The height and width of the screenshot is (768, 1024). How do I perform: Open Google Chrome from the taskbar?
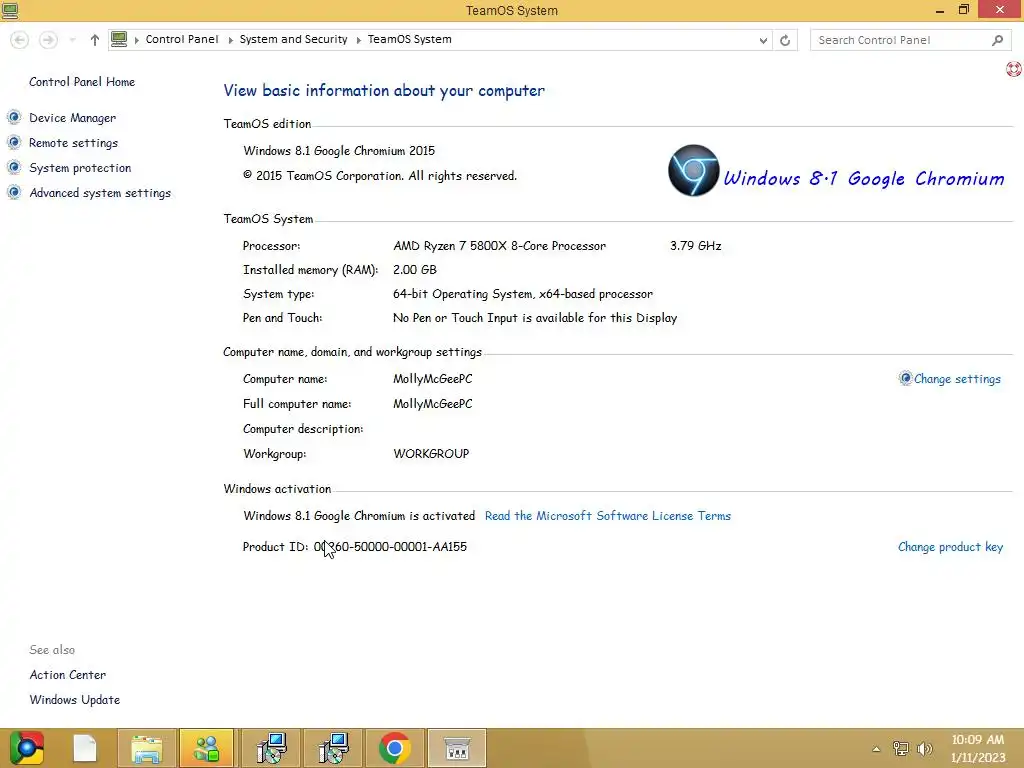click(394, 748)
